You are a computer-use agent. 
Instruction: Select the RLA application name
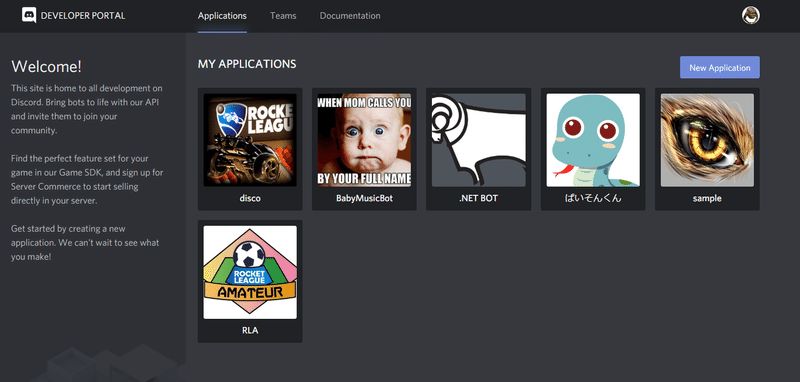tap(250, 330)
